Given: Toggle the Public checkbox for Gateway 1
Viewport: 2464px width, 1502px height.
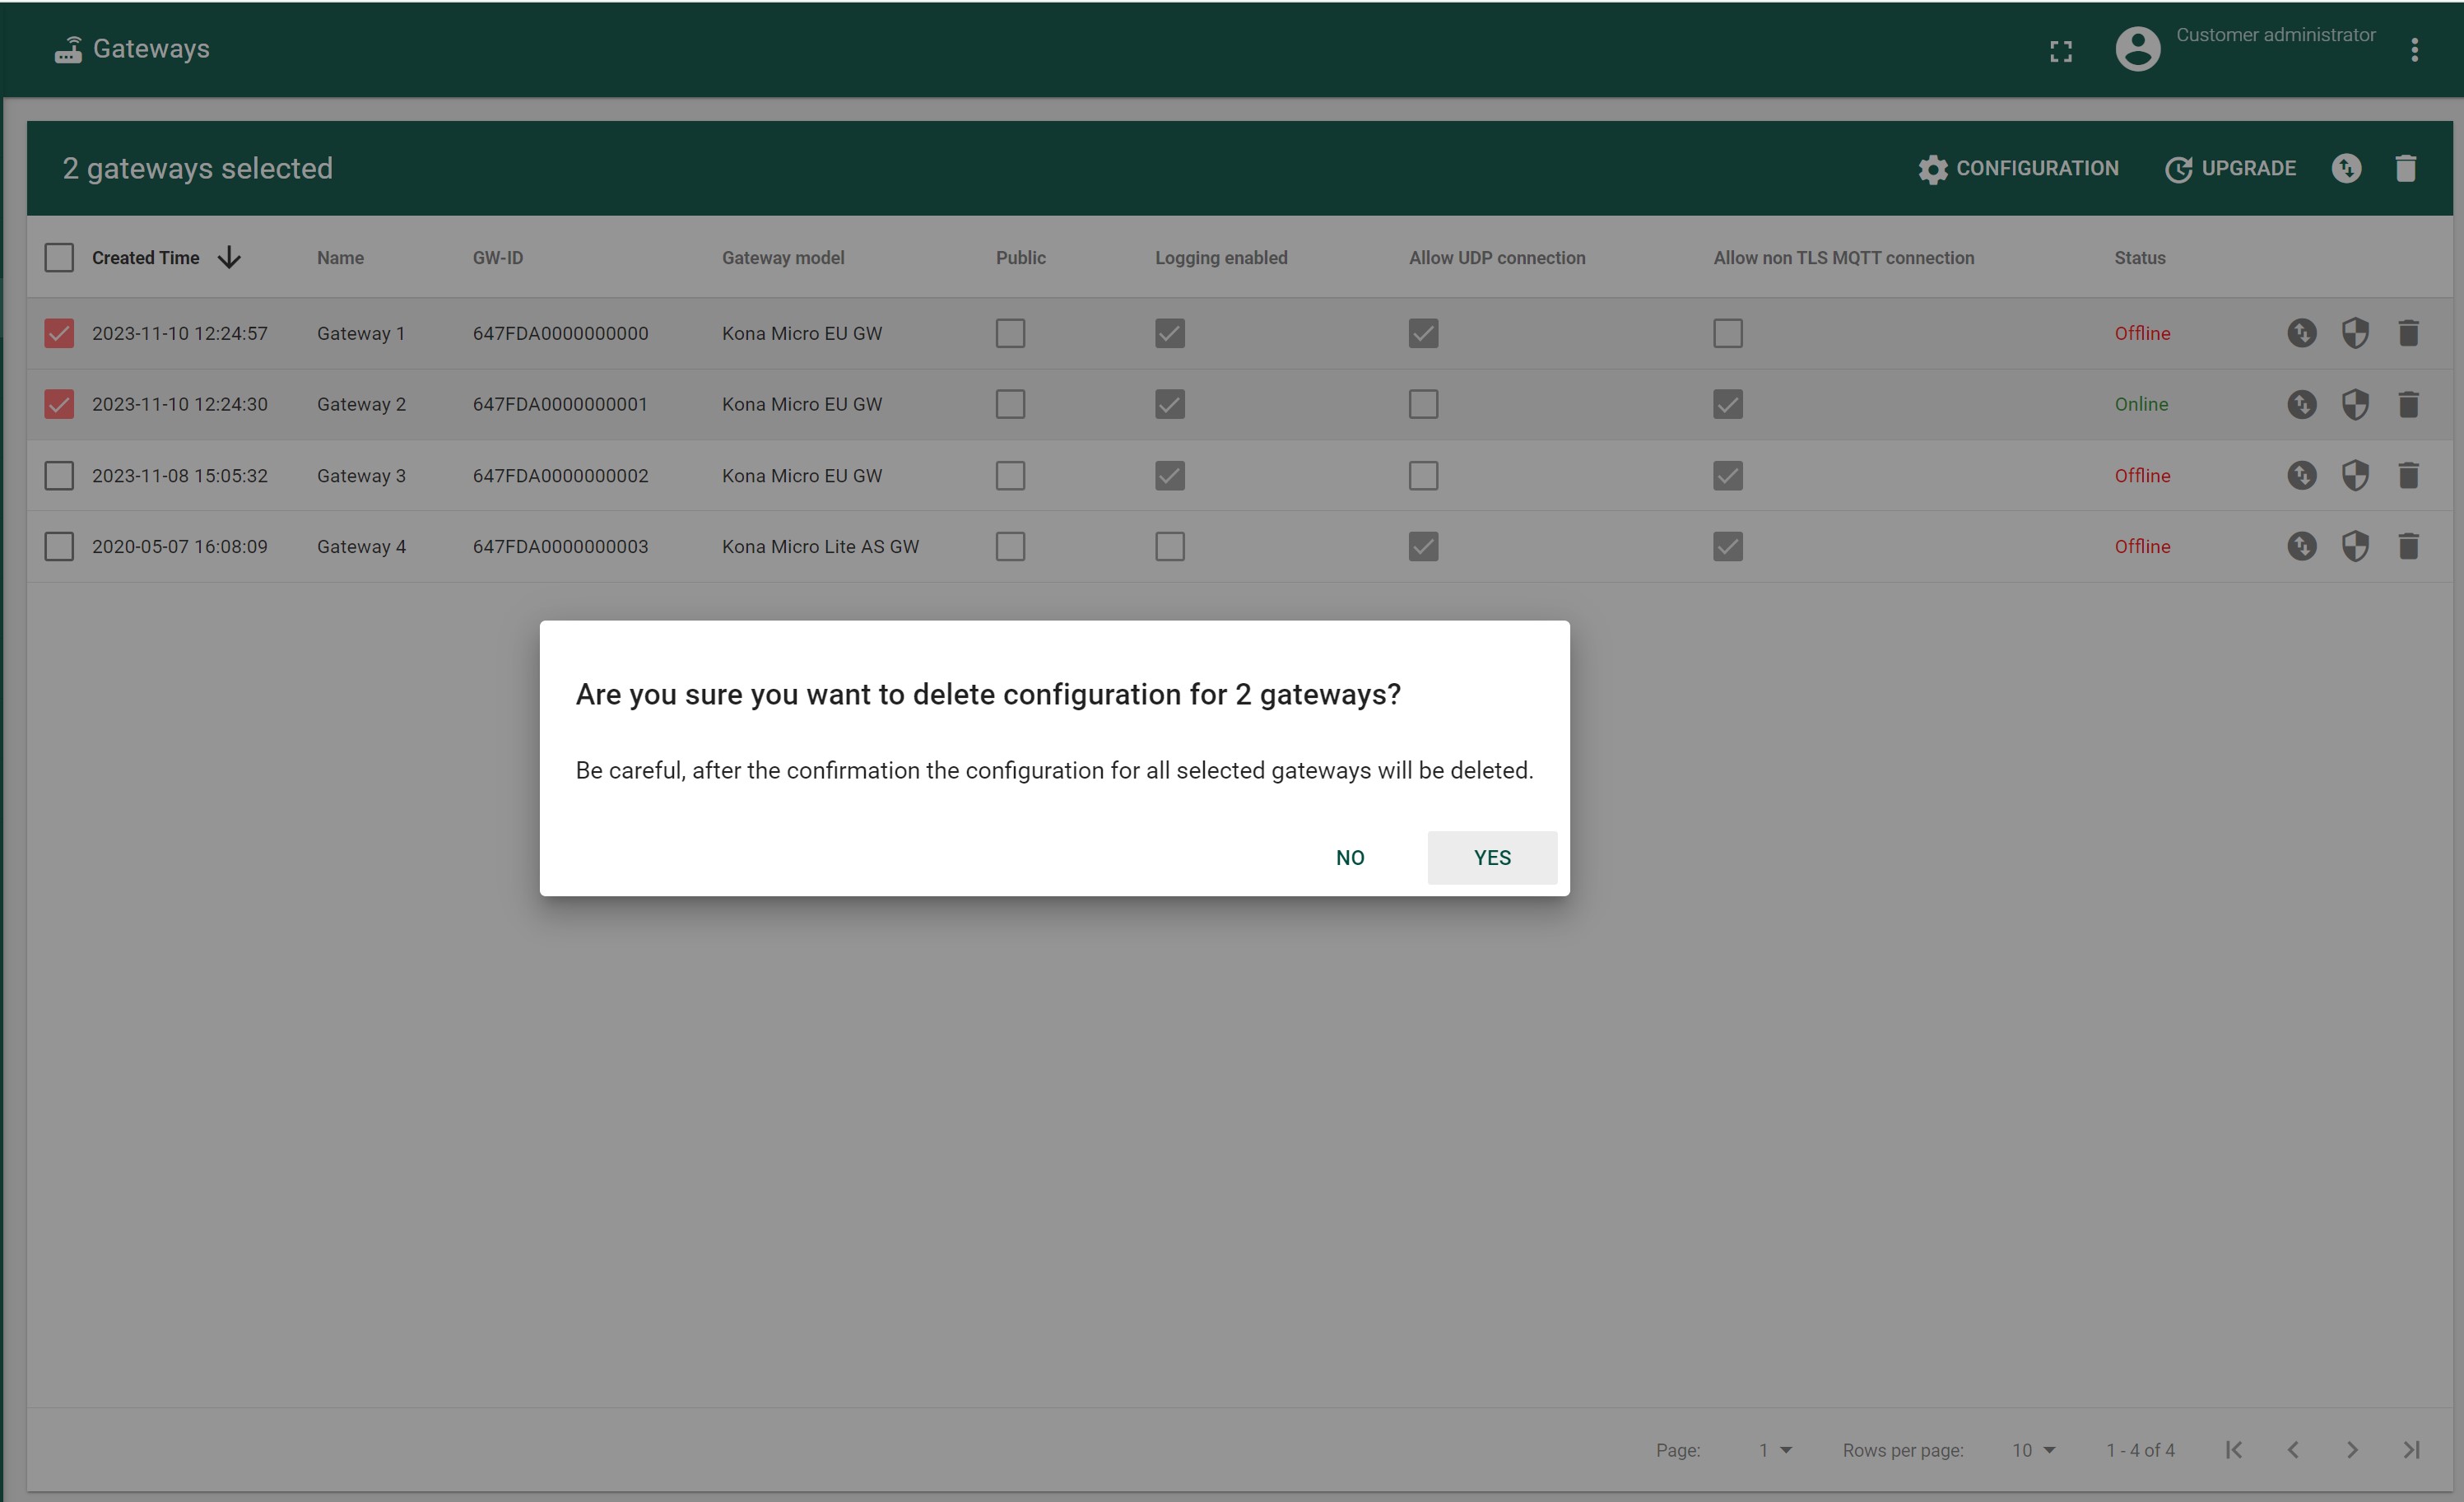Looking at the screenshot, I should coord(1011,332).
